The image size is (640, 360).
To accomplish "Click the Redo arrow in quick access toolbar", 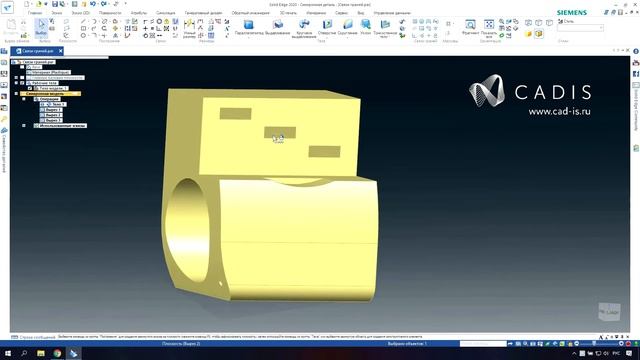I will (x=104, y=4).
